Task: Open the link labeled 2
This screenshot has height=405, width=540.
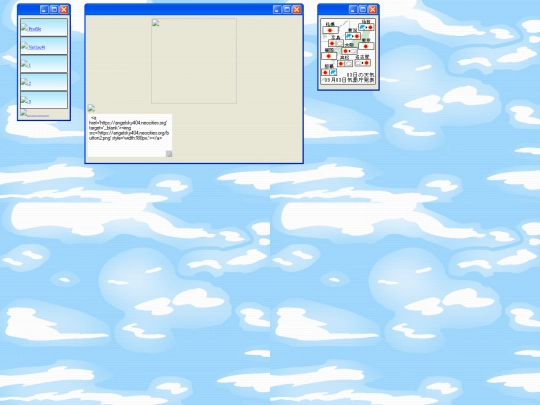Action: point(29,83)
